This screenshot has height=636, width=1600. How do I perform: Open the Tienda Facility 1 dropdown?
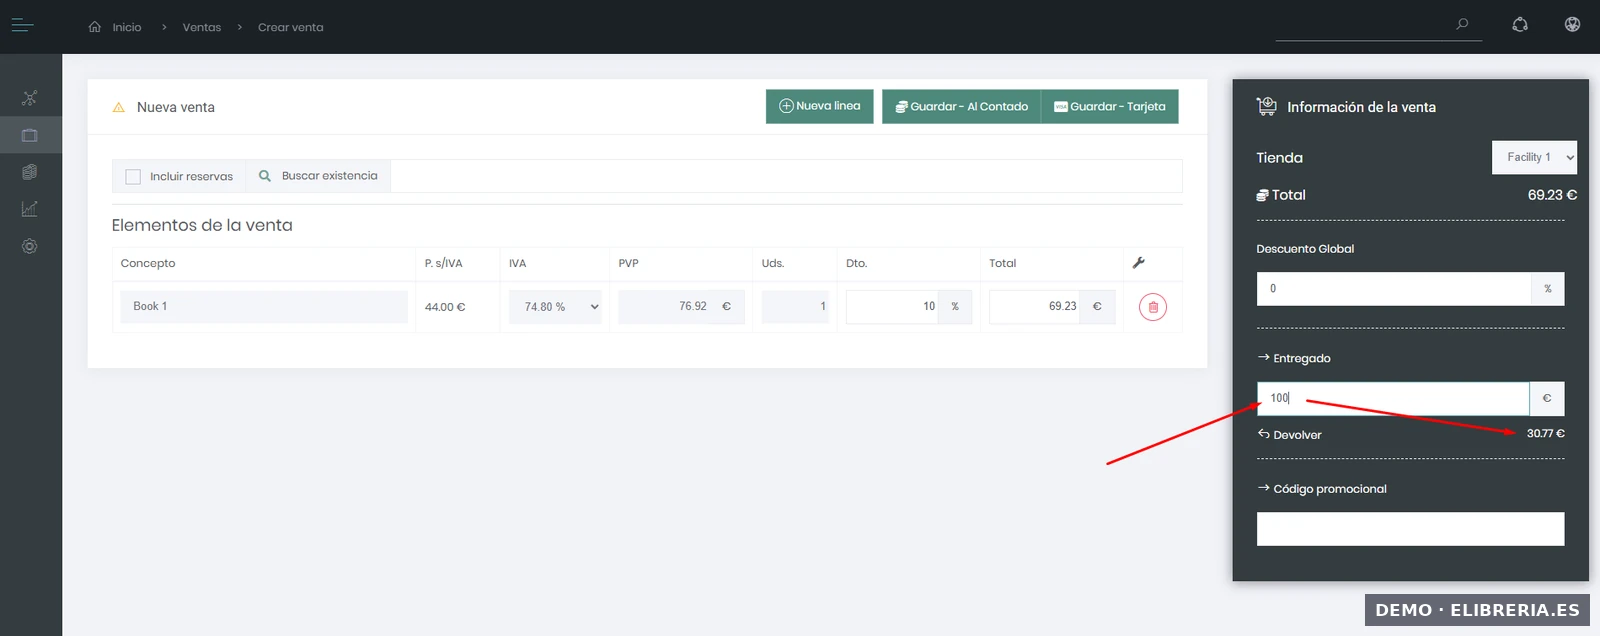tap(1533, 157)
